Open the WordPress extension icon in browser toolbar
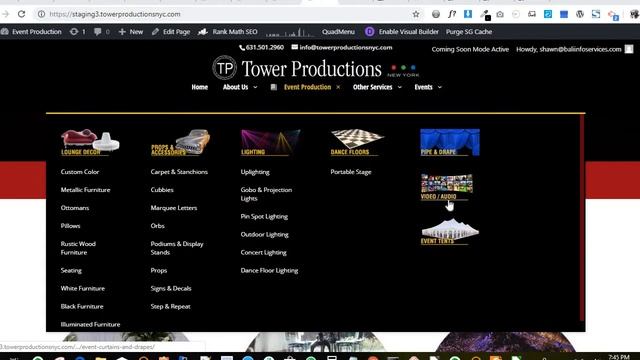The image size is (640, 360). (x=580, y=14)
